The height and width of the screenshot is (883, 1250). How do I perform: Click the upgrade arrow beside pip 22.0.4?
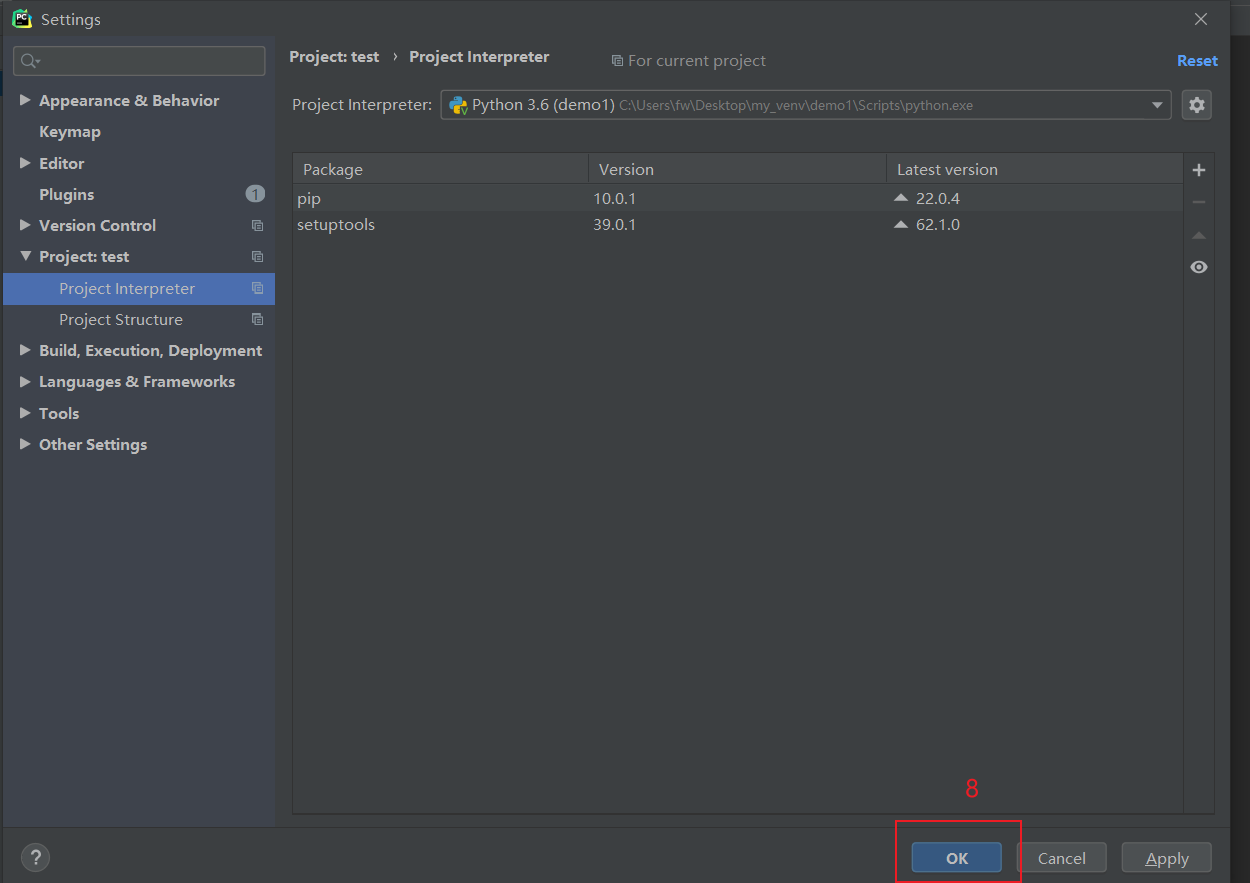901,198
